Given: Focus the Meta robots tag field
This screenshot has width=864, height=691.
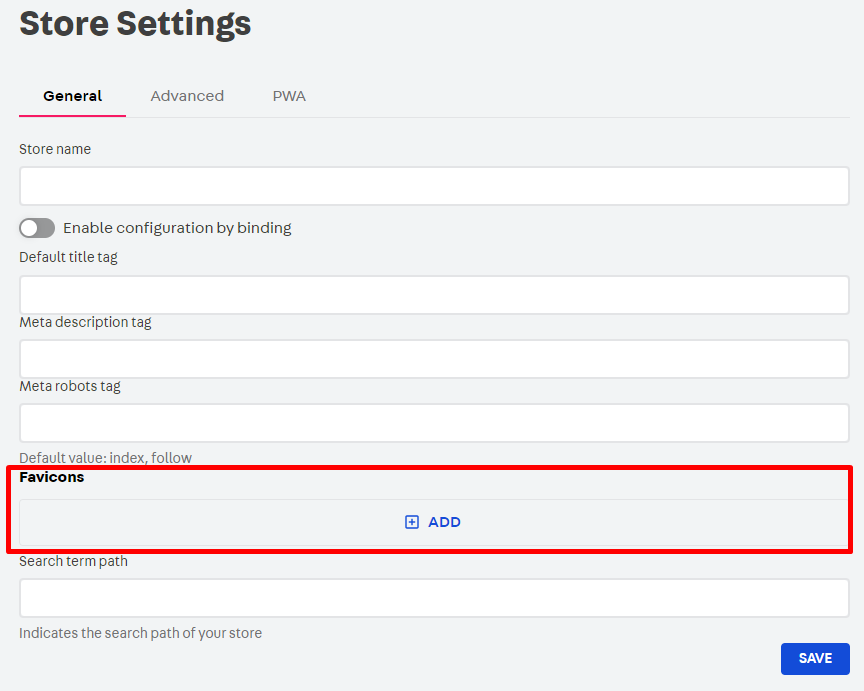Looking at the screenshot, I should (x=434, y=423).
